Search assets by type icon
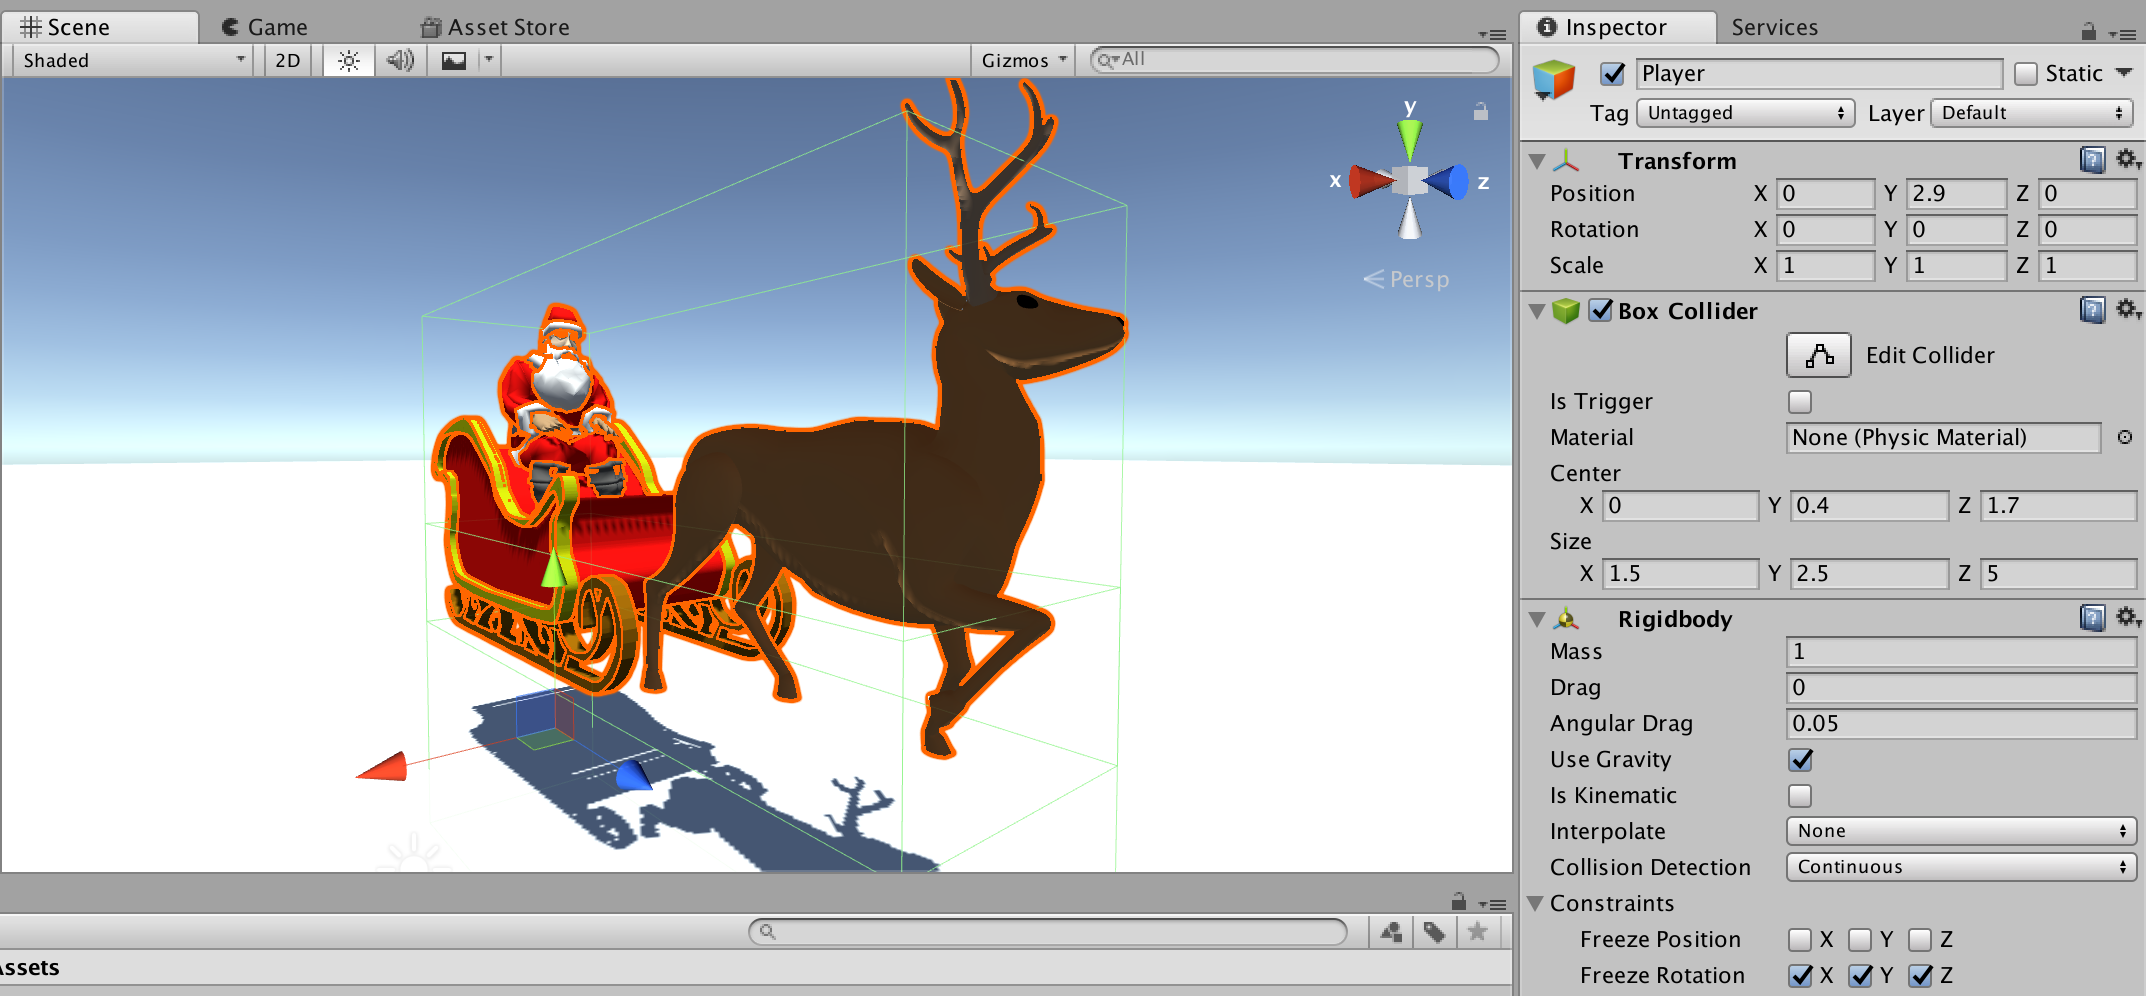Viewport: 2146px width, 996px height. pos(1391,932)
